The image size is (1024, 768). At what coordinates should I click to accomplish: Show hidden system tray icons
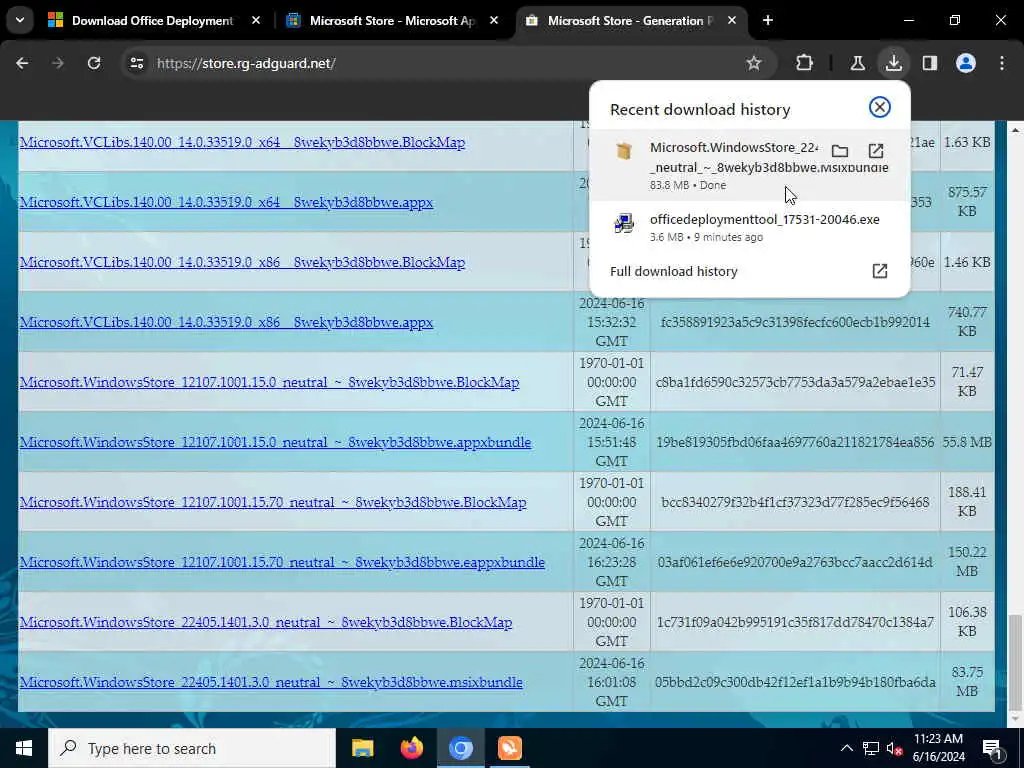tap(846, 748)
